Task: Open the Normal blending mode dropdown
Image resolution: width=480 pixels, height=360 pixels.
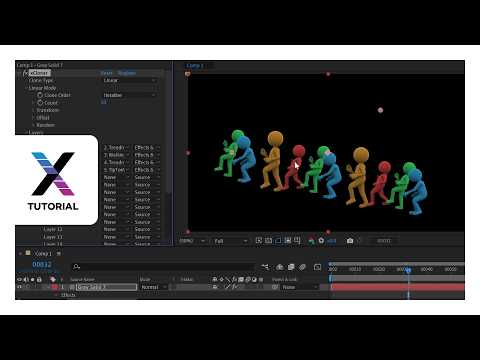Action: pyautogui.click(x=154, y=287)
